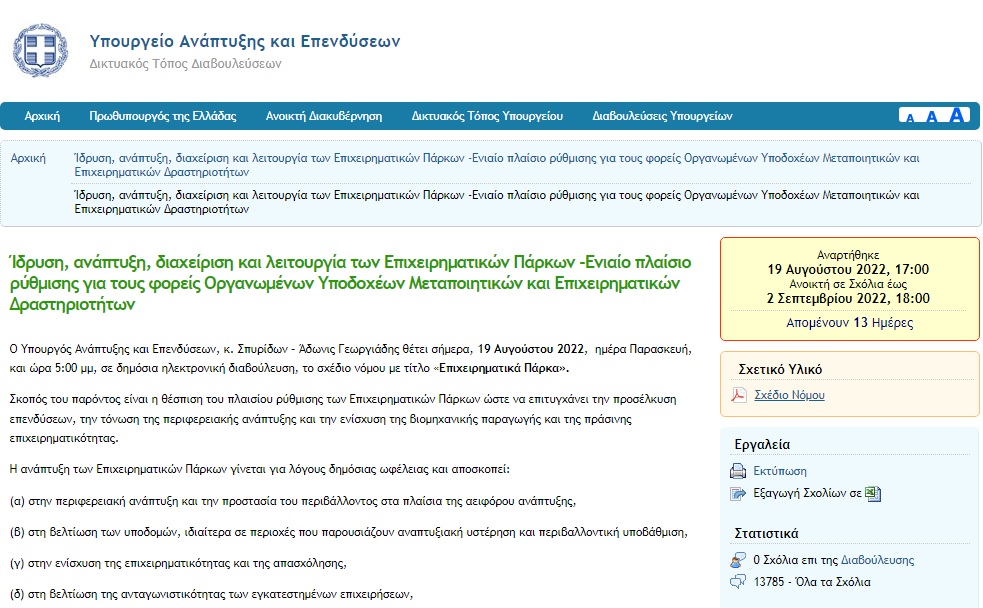Click list item (γ) στην ενίσχυση της επιχειρηματικότητας
Viewport: 983px width, 608px height.
coord(178,563)
